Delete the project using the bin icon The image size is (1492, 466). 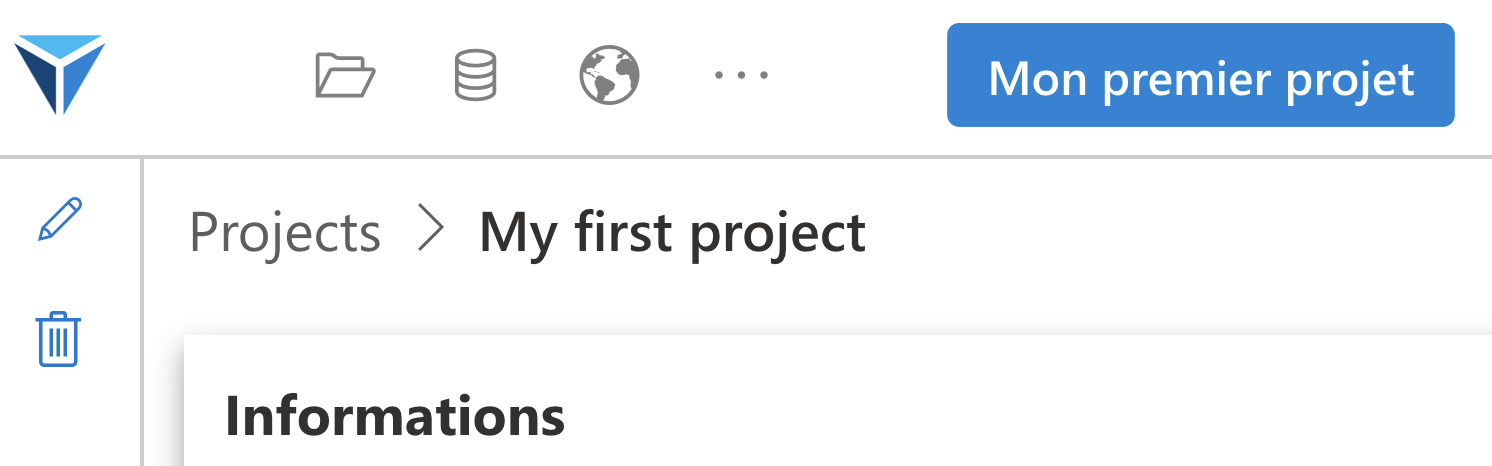pyautogui.click(x=59, y=339)
